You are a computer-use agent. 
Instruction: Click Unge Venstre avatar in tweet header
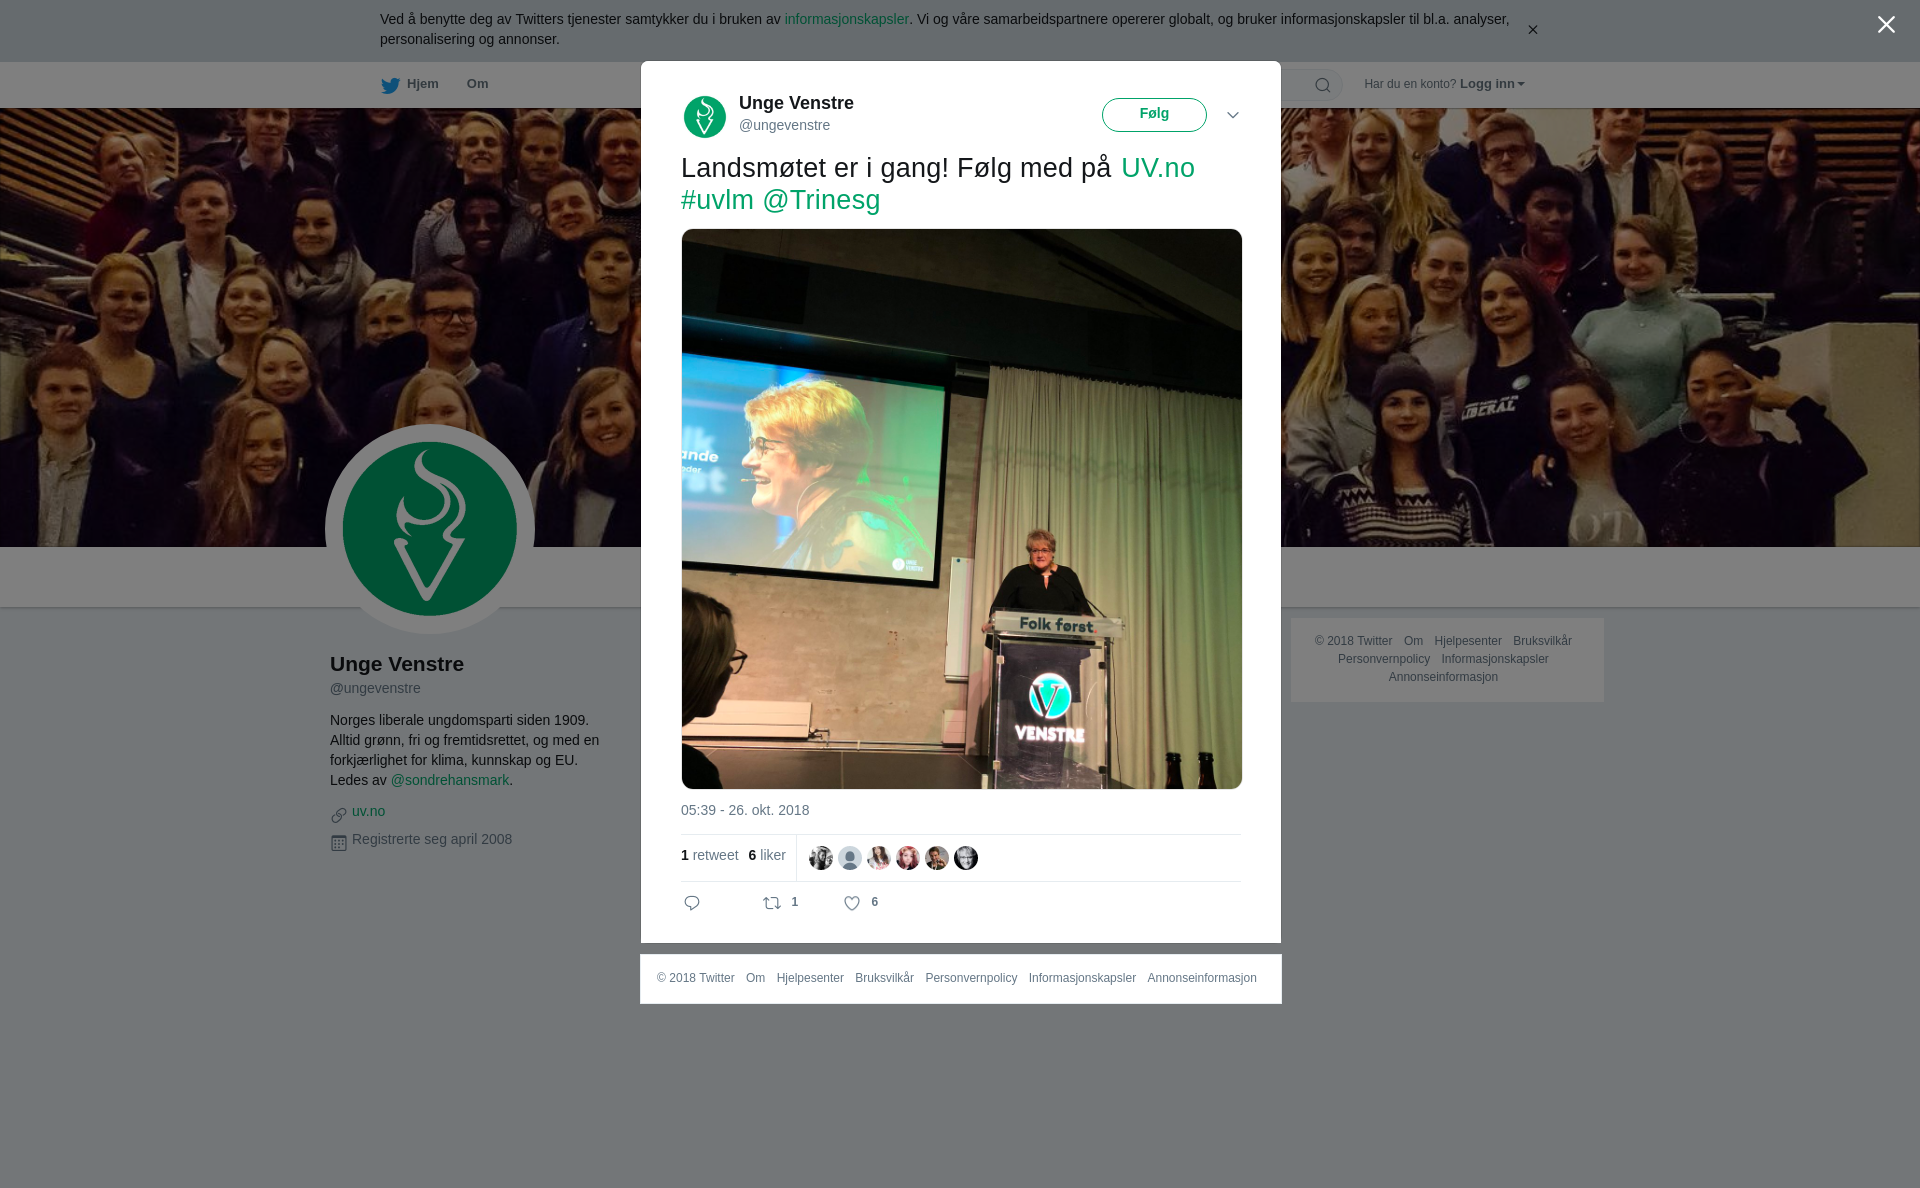(705, 117)
